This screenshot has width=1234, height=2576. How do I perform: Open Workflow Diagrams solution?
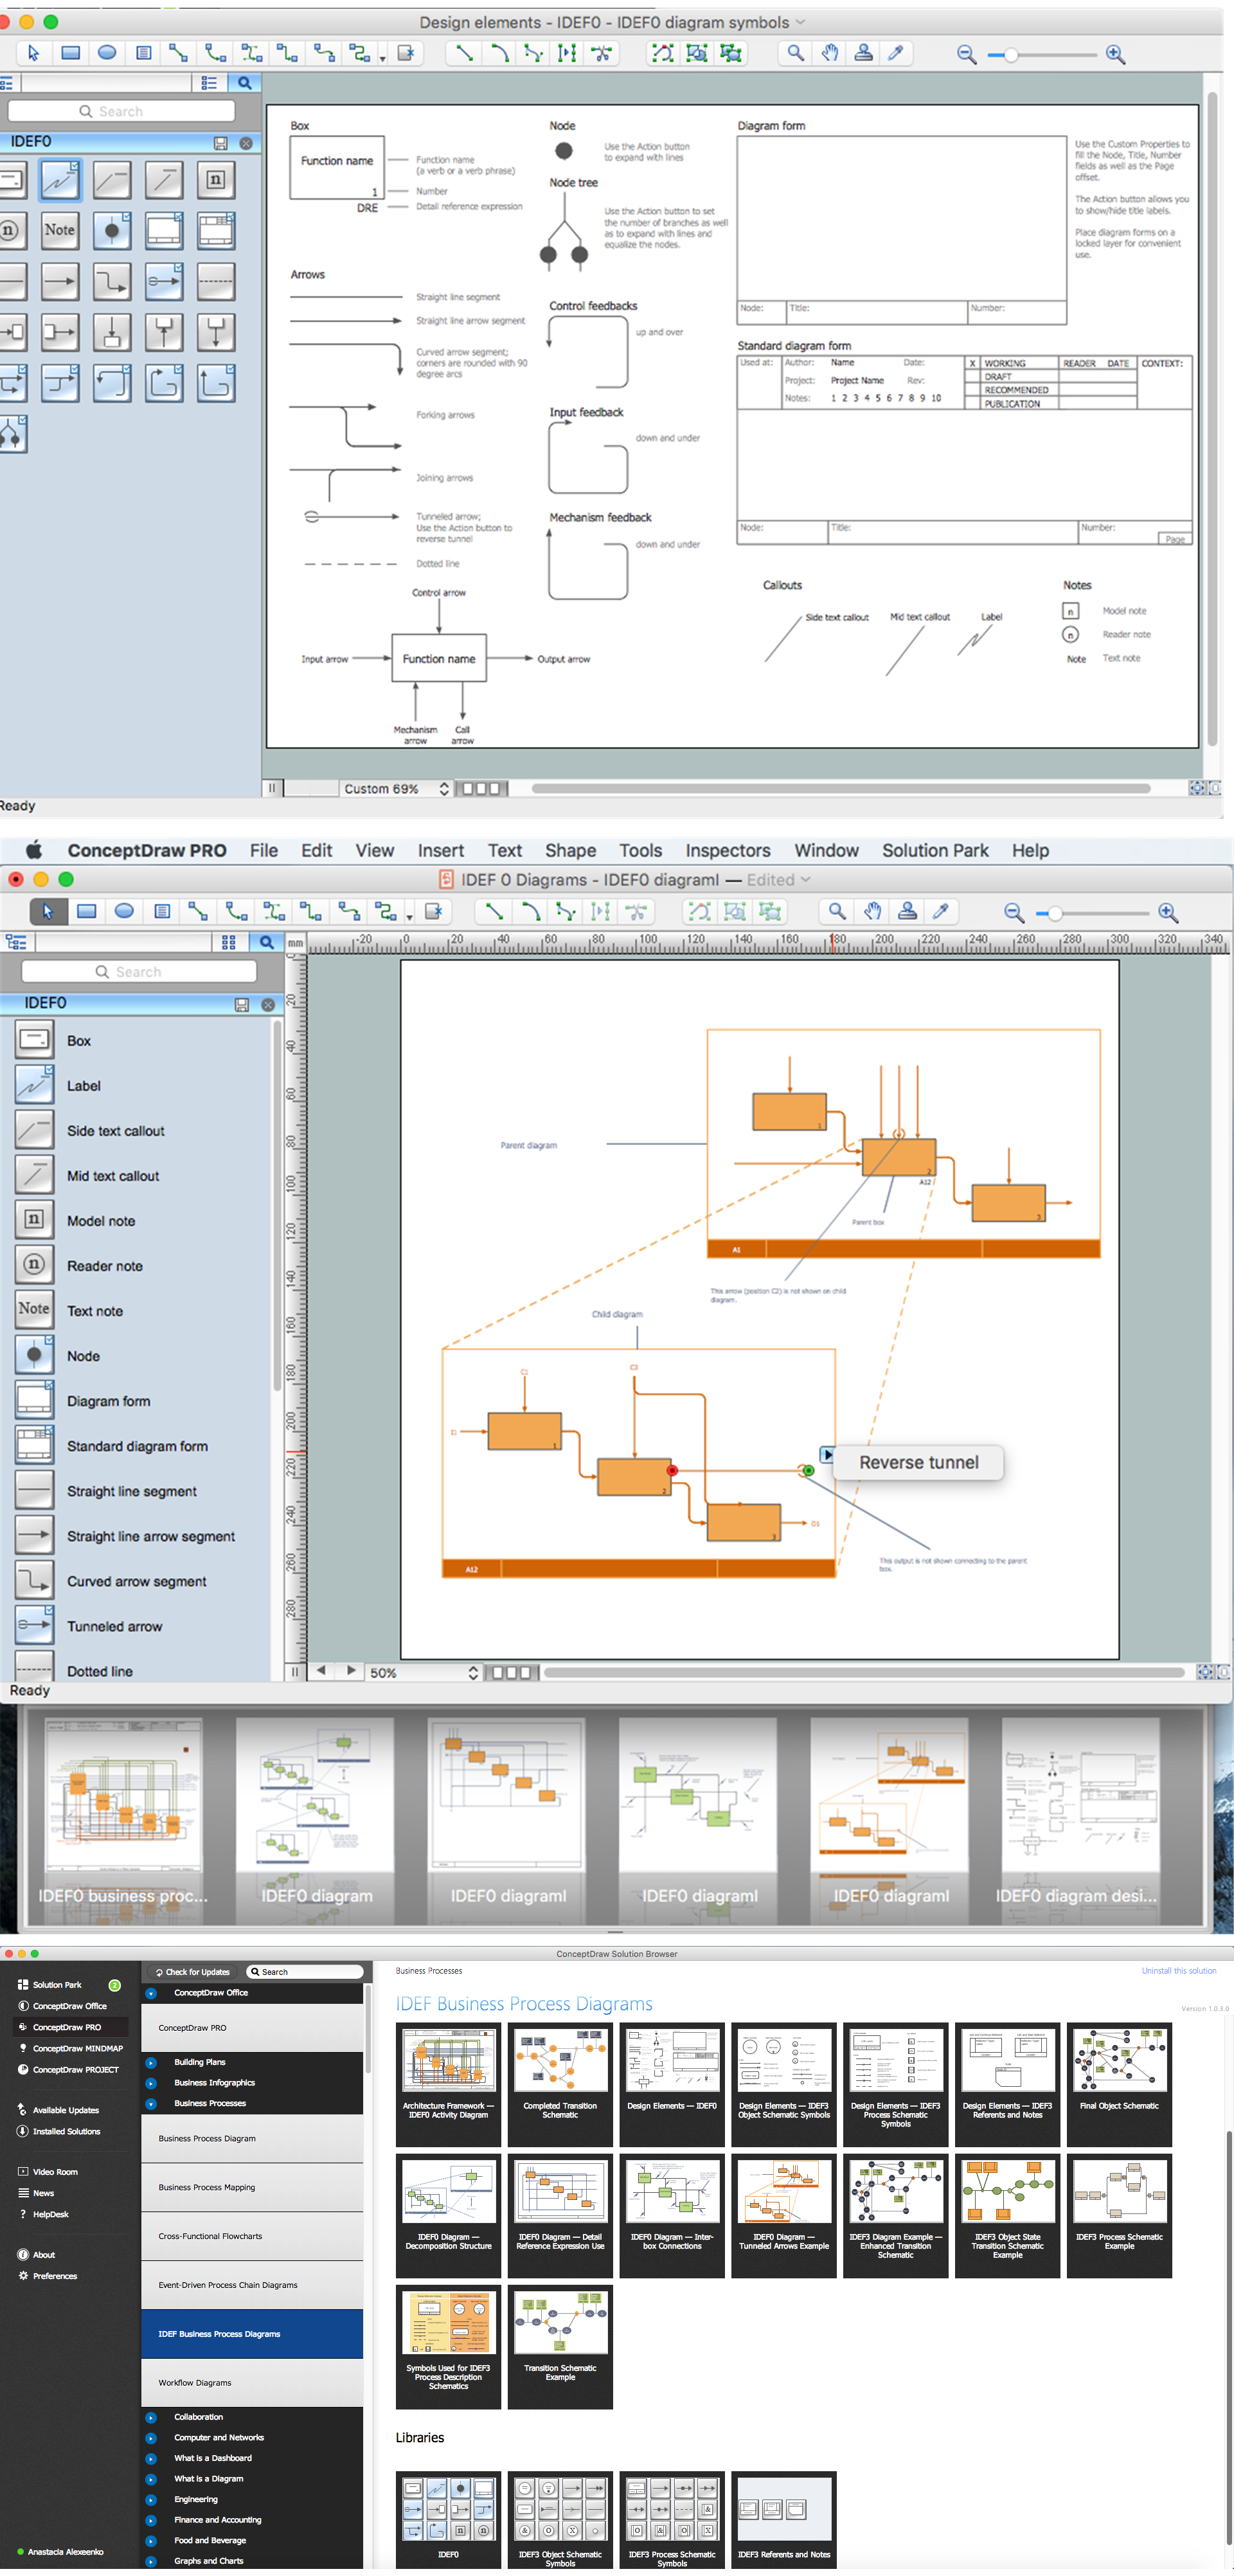[252, 2383]
